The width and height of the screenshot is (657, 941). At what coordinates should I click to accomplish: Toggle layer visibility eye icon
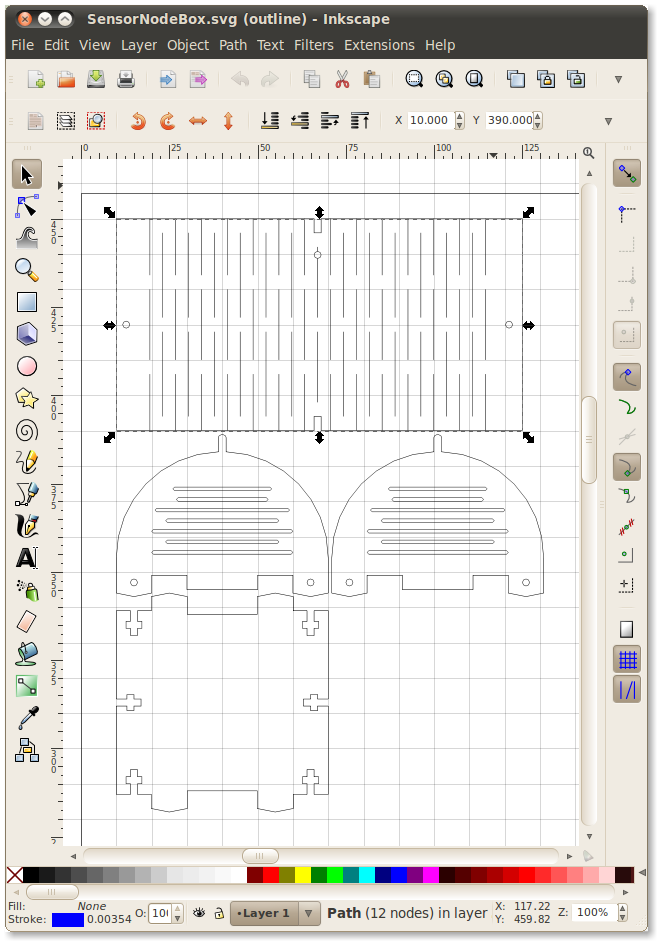click(x=199, y=913)
